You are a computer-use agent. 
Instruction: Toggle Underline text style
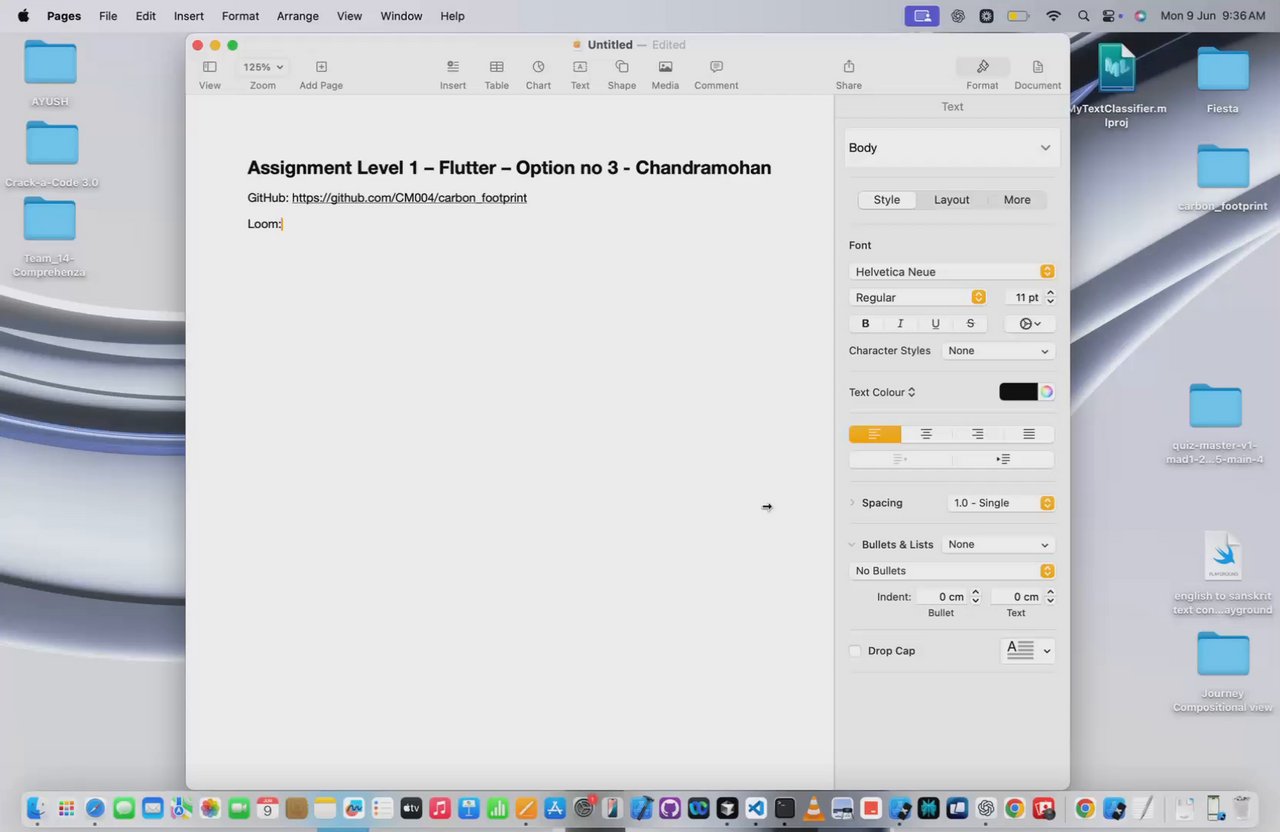tap(935, 324)
